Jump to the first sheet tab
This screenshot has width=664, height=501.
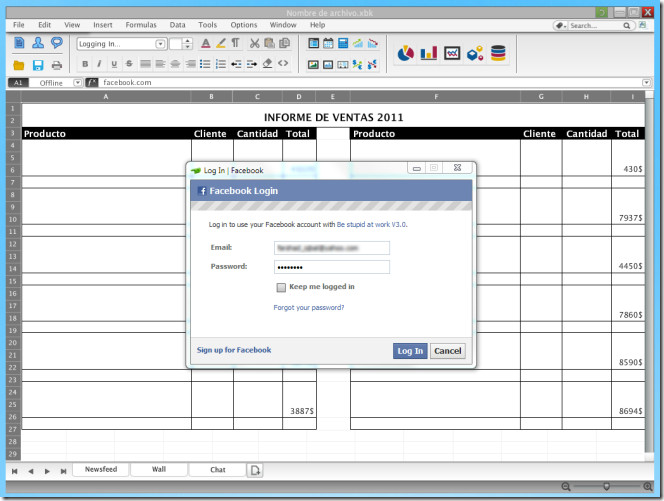[x=14, y=471]
